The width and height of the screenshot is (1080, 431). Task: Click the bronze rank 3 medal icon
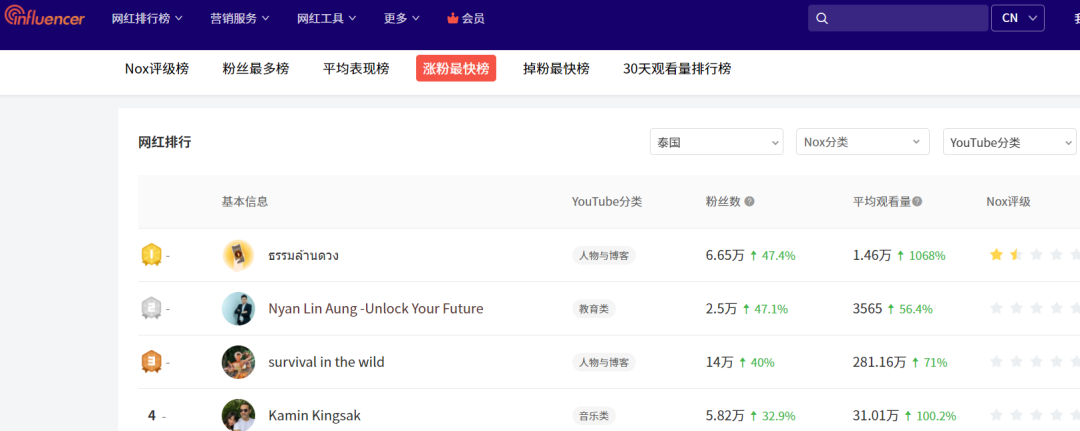tap(151, 362)
